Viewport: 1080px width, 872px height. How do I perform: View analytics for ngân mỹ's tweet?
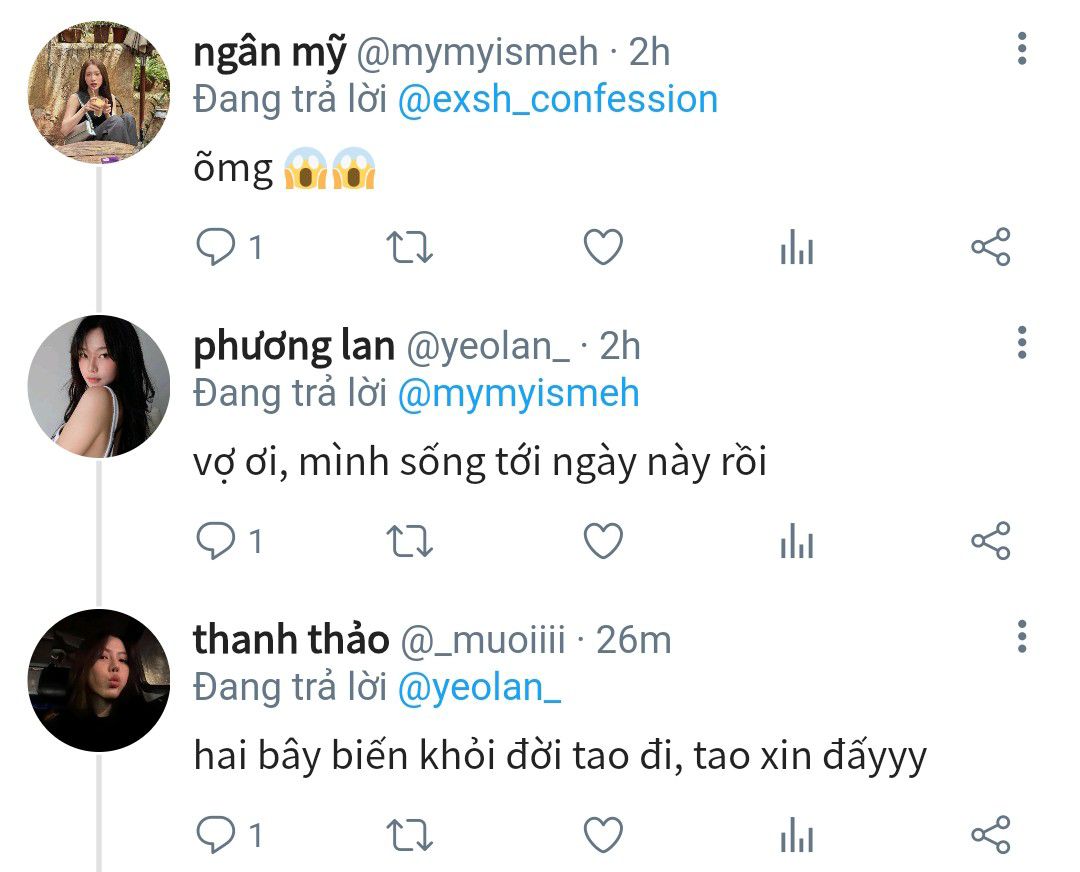coord(797,247)
